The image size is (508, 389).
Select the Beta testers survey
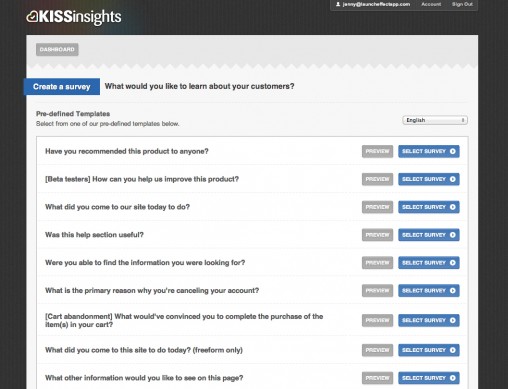(429, 179)
